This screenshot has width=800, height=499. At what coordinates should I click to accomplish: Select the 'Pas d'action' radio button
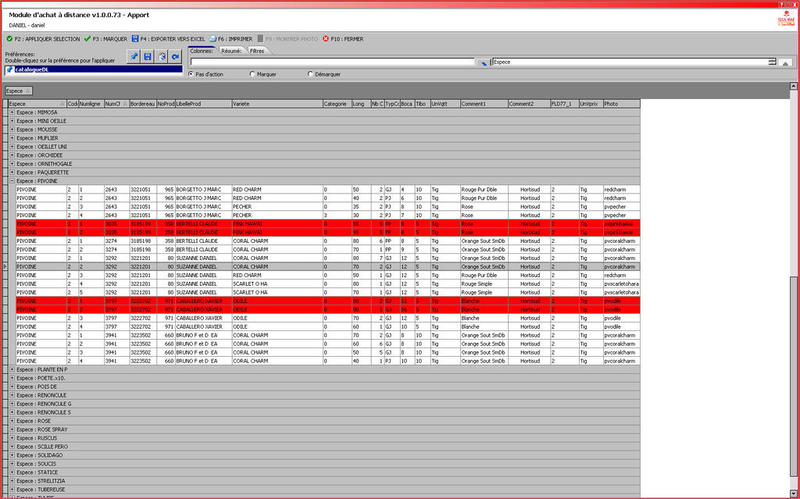[192, 74]
